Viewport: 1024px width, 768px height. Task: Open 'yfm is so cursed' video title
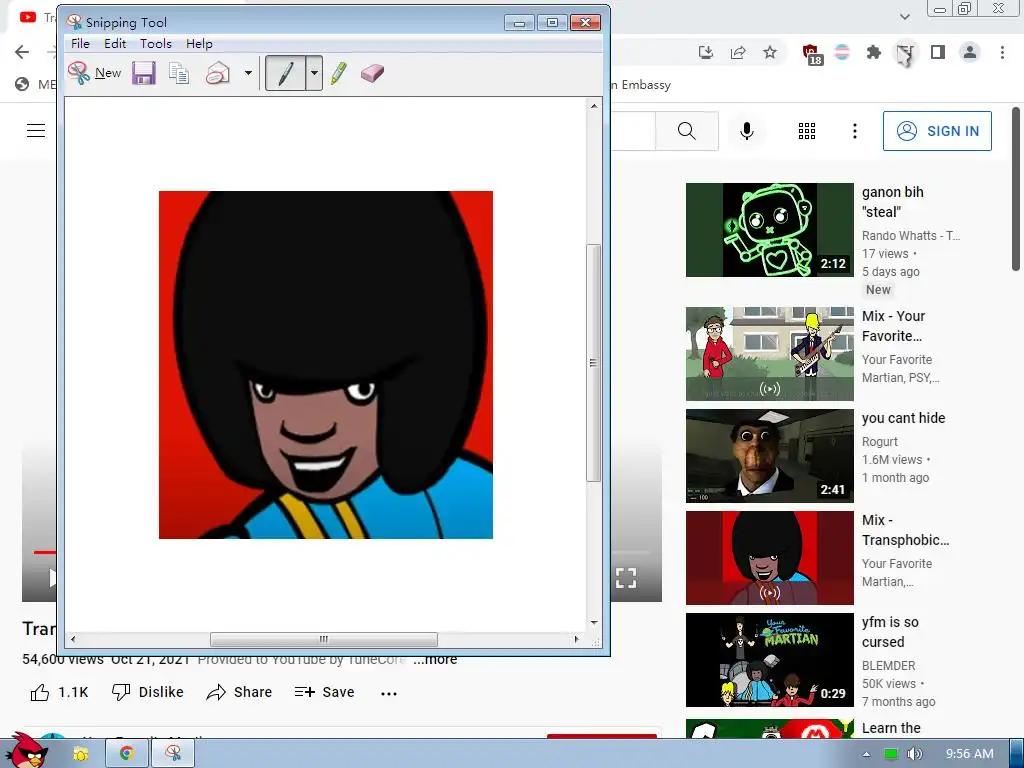point(890,632)
